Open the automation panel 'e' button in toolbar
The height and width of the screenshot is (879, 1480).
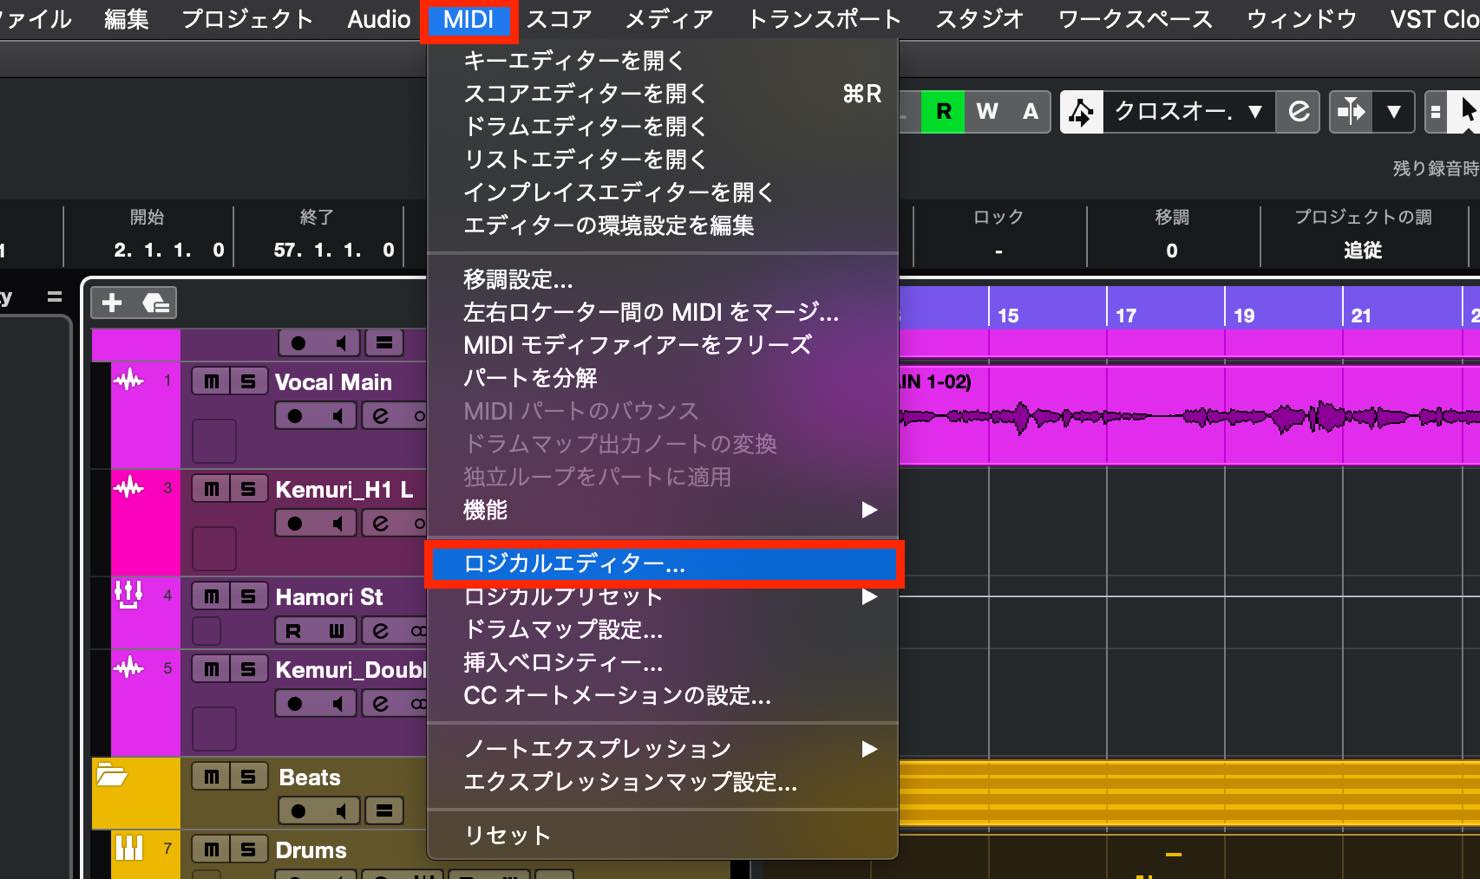pos(1298,111)
